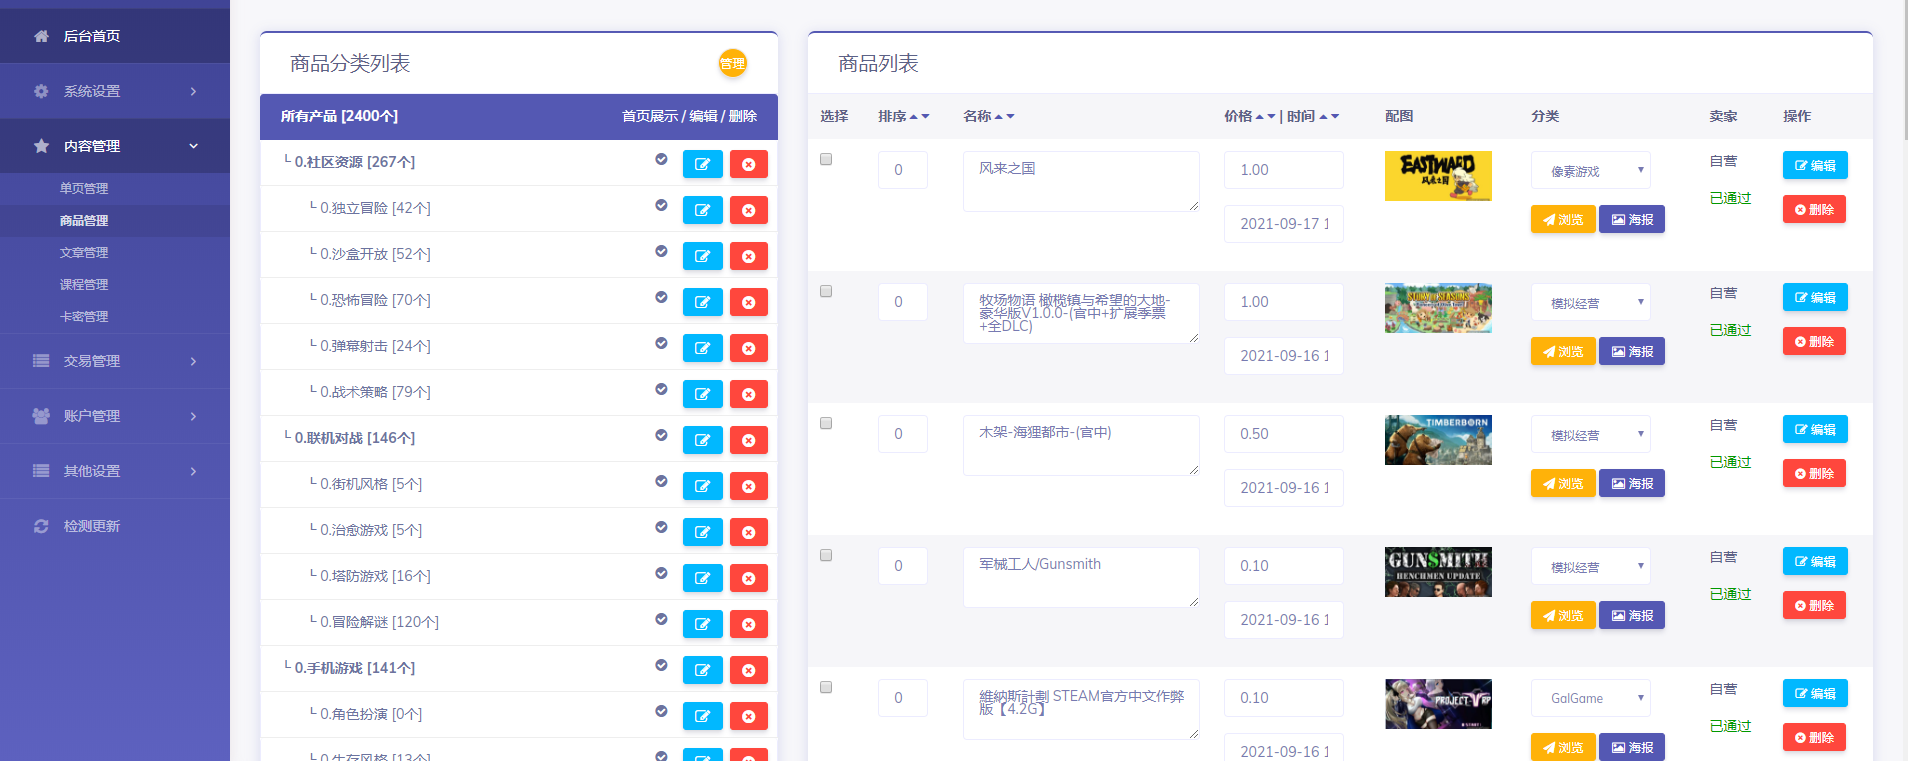Open 课程管理 submenu item
1908x761 pixels.
pyautogui.click(x=84, y=284)
